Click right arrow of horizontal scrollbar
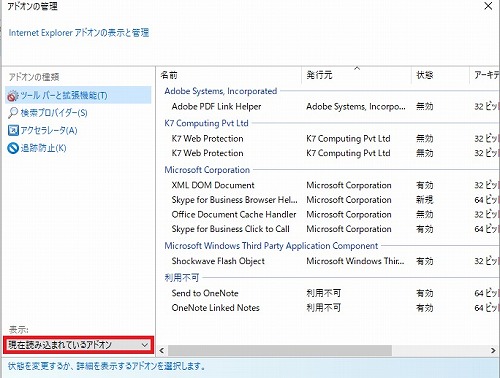The height and width of the screenshot is (378, 500). [493, 351]
